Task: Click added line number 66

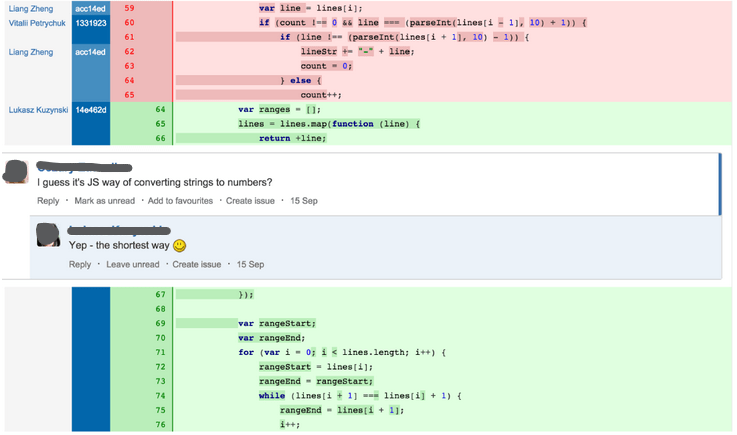Action: click(x=159, y=138)
